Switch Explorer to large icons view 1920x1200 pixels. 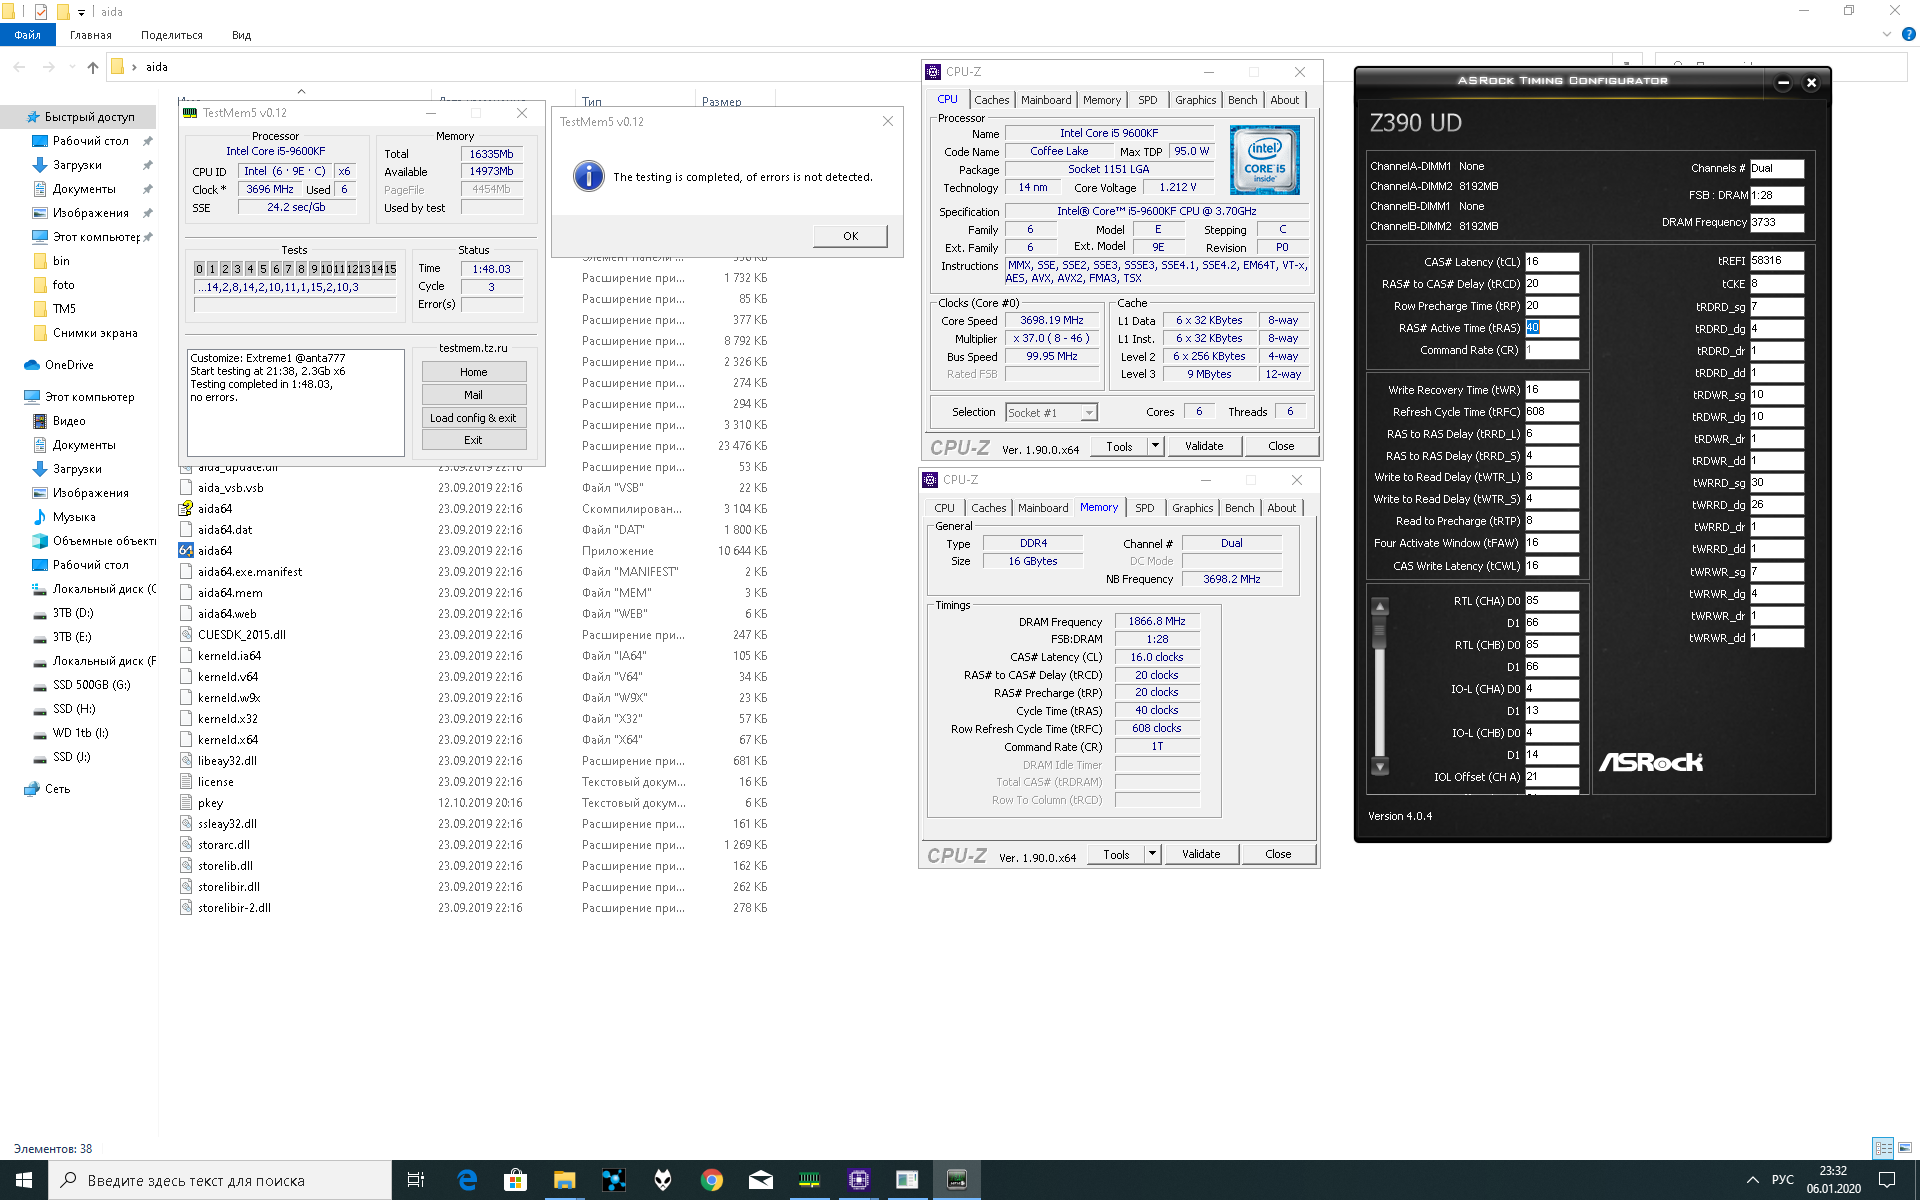coord(1905,1148)
